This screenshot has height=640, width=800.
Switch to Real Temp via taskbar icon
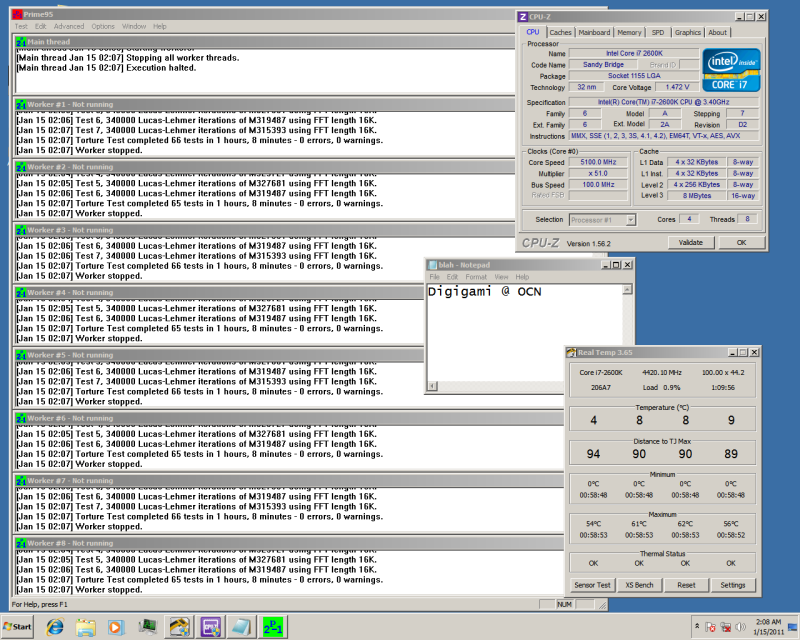(179, 627)
